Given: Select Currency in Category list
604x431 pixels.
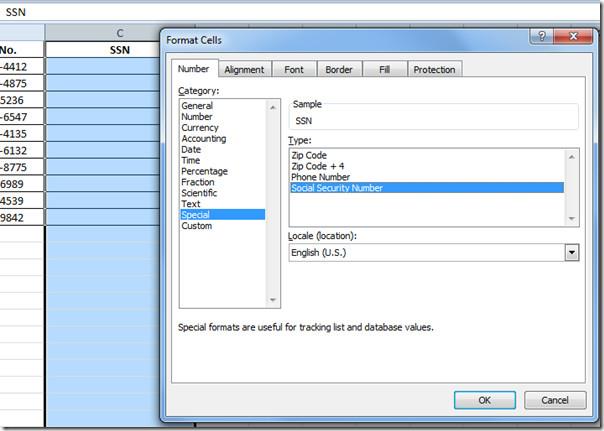Looking at the screenshot, I should (198, 128).
